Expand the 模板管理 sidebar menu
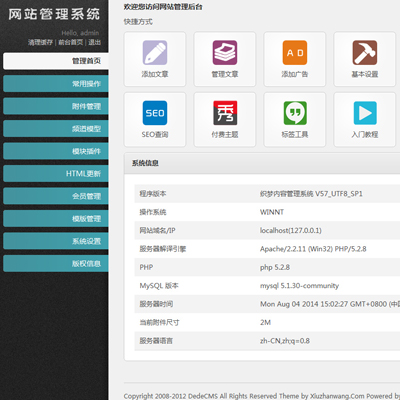This screenshot has width=400, height=400. tap(56, 219)
